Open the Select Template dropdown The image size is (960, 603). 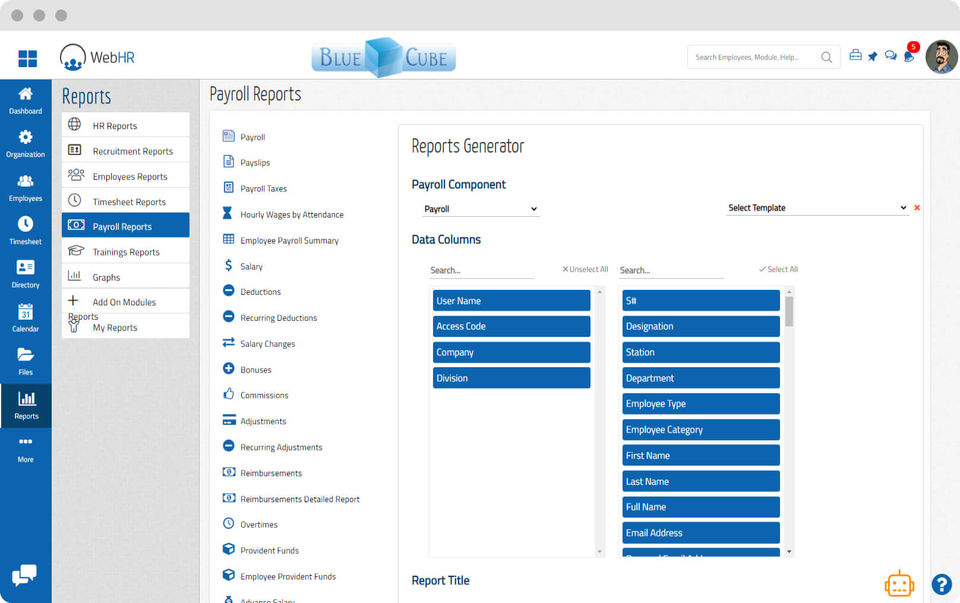[817, 208]
